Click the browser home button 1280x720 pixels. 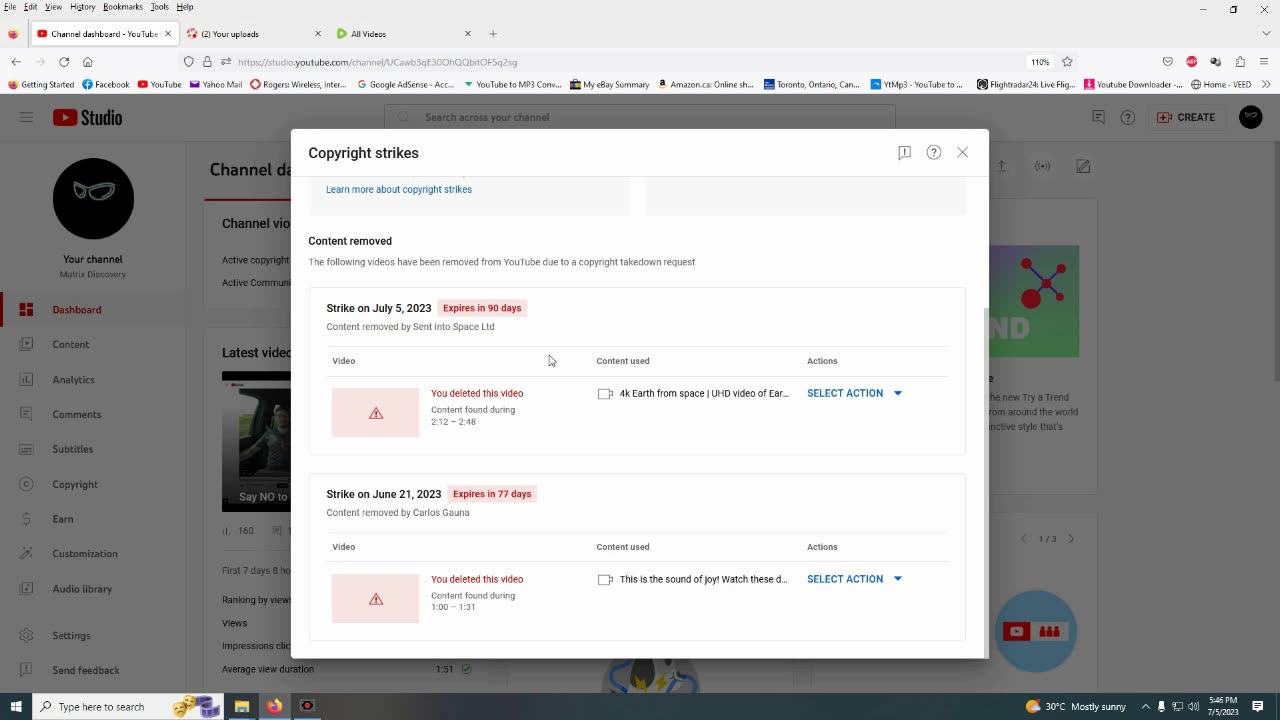click(88, 62)
